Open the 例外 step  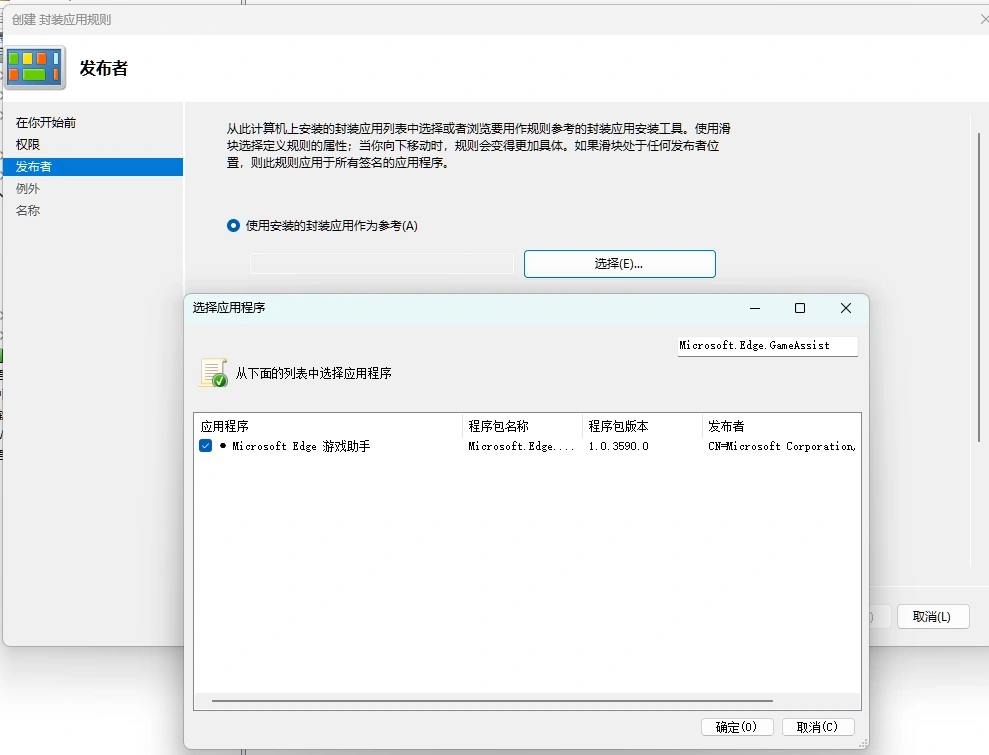click(x=28, y=189)
